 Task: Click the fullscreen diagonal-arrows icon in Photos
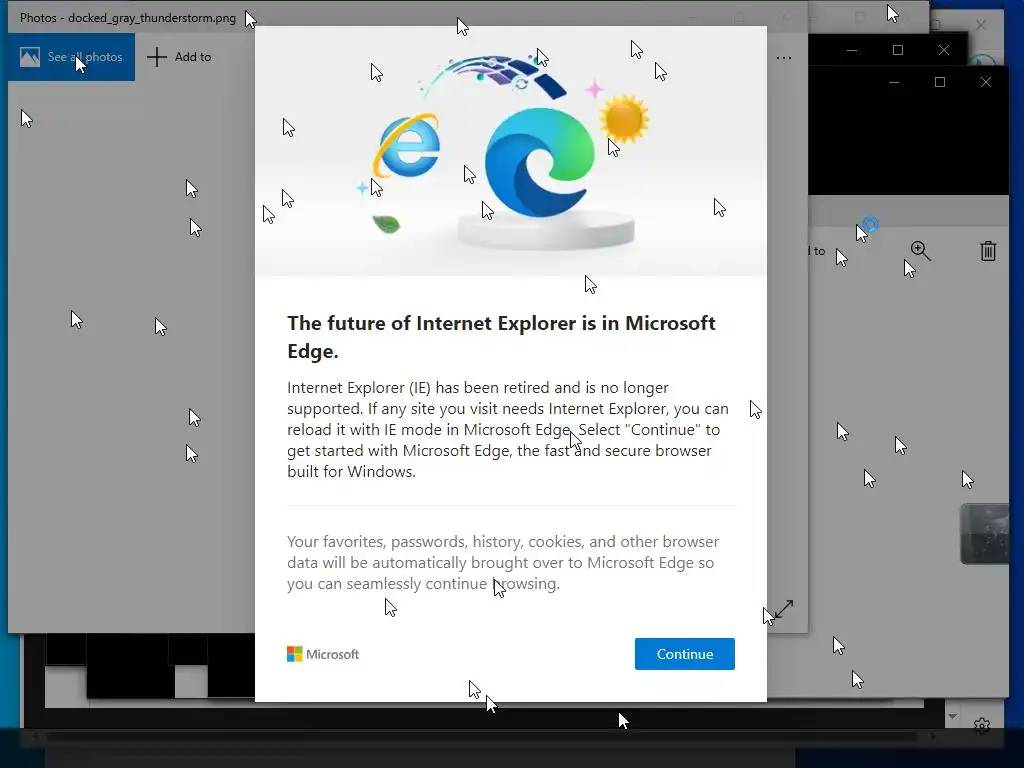point(784,609)
